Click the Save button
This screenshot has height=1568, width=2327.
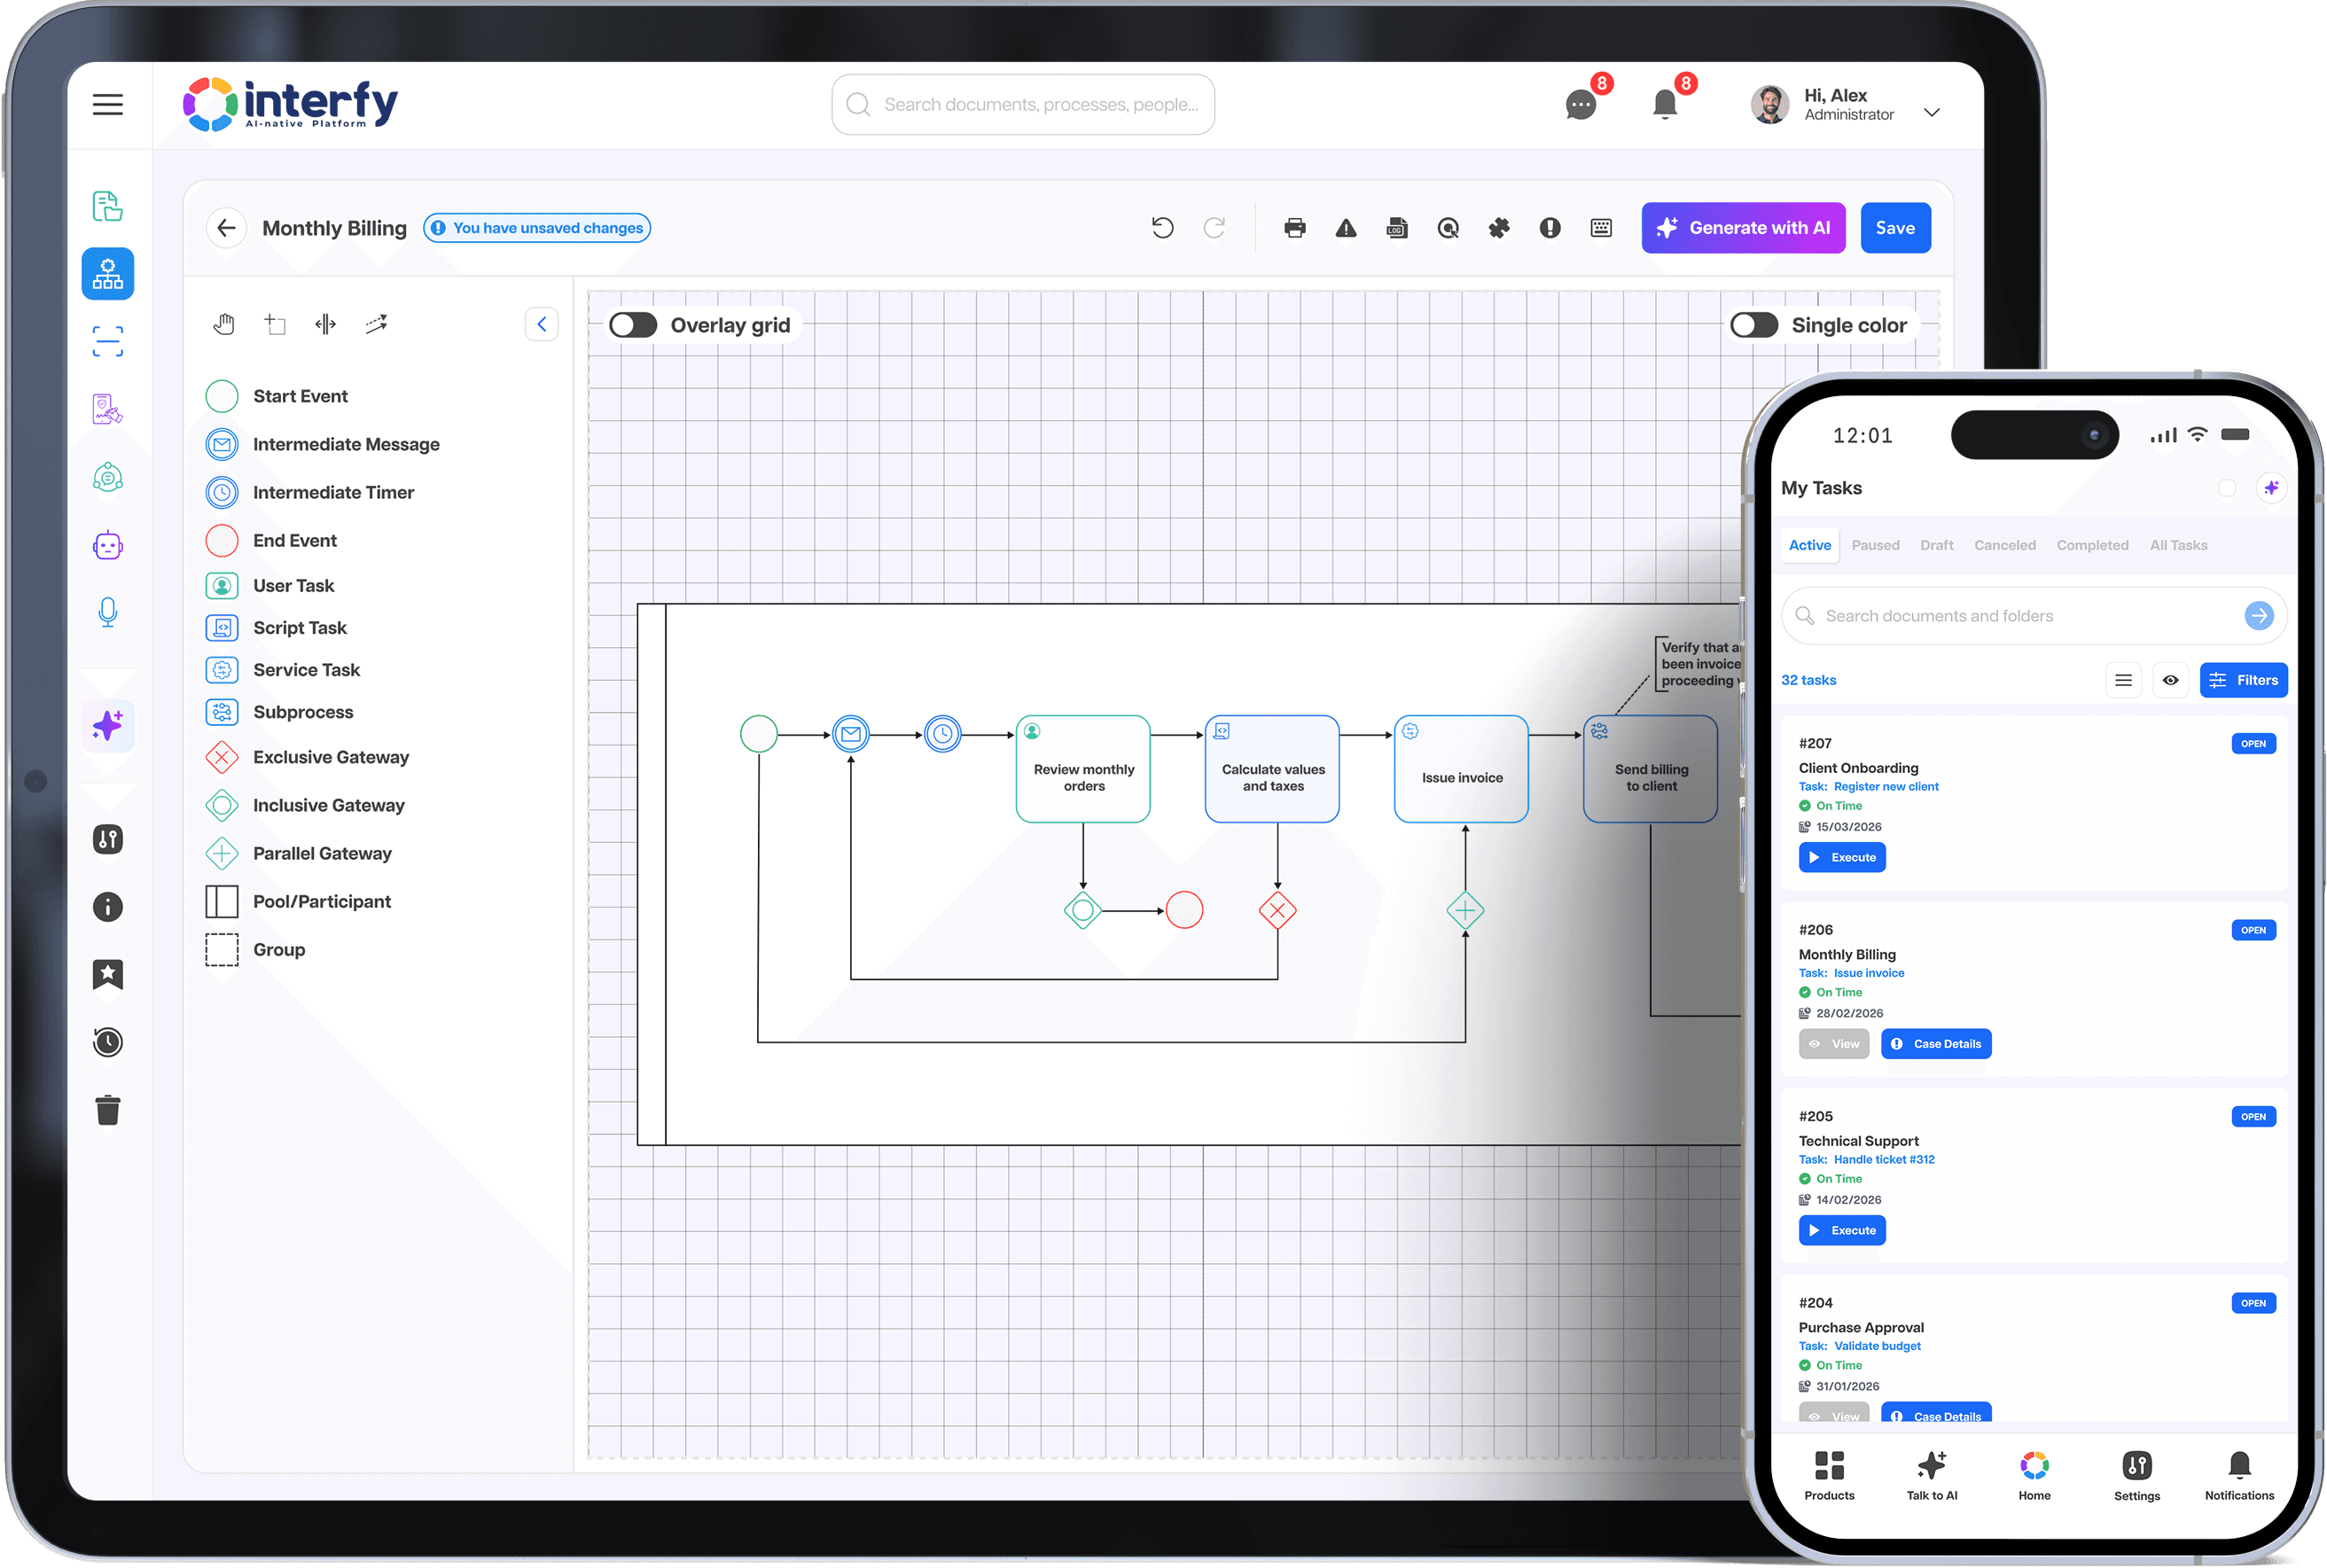click(1894, 228)
